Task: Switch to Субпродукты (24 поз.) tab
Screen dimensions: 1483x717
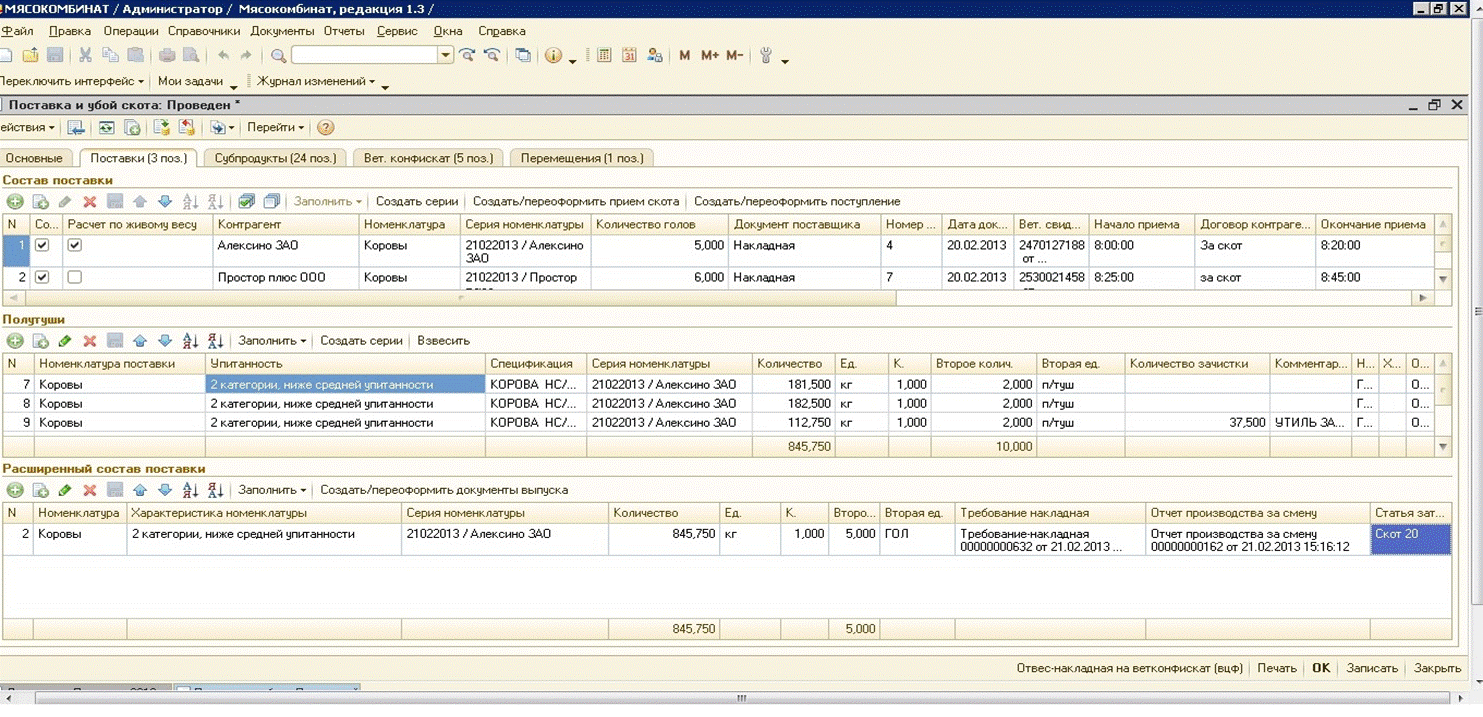Action: (x=275, y=158)
